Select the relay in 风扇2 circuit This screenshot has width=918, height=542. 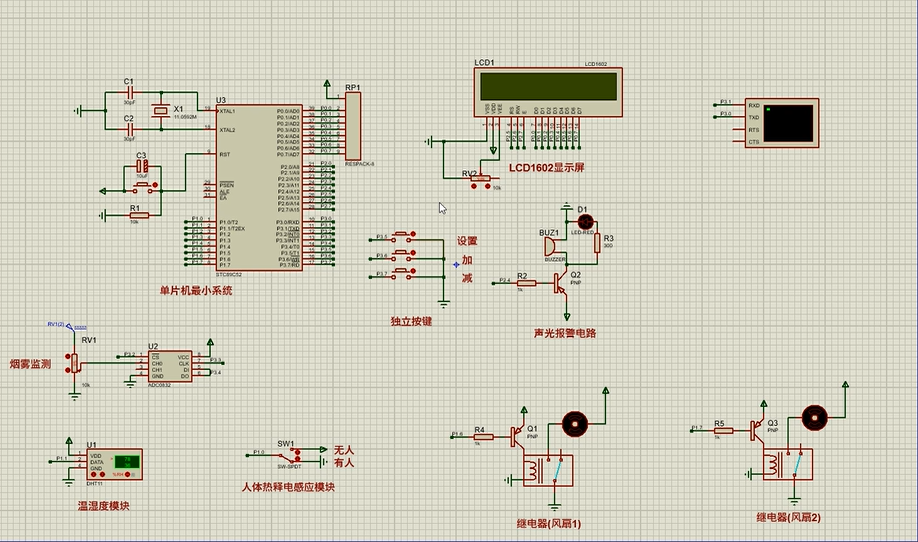pos(788,464)
